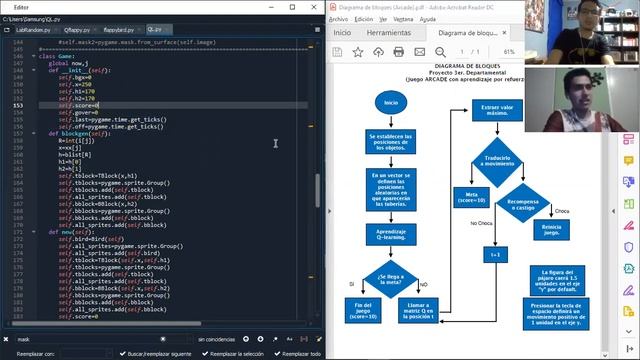Click the file list icon left of editor tabs
This screenshot has width=640, height=360.
coord(7,30)
